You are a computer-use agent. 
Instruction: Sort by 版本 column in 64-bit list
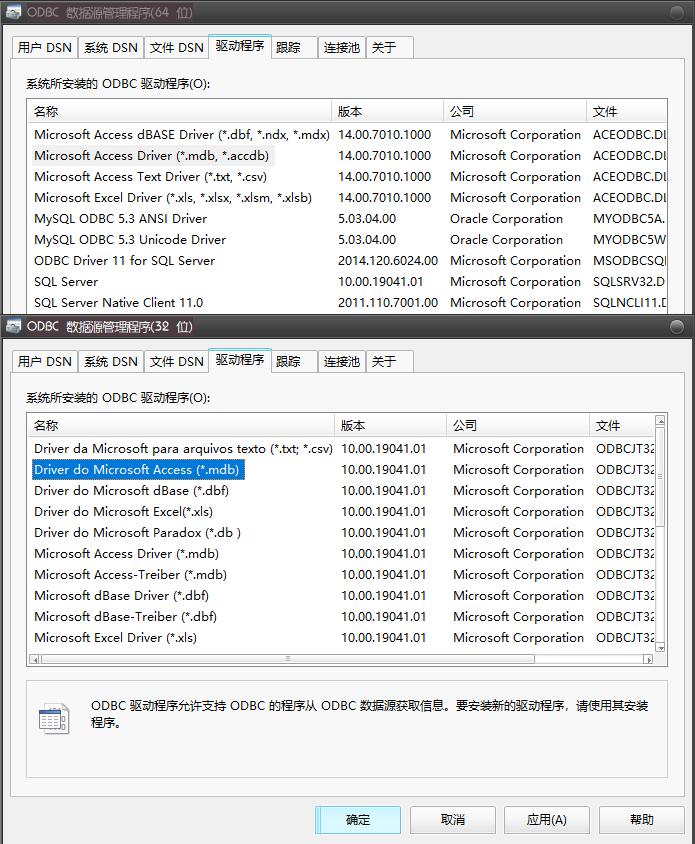pos(388,111)
